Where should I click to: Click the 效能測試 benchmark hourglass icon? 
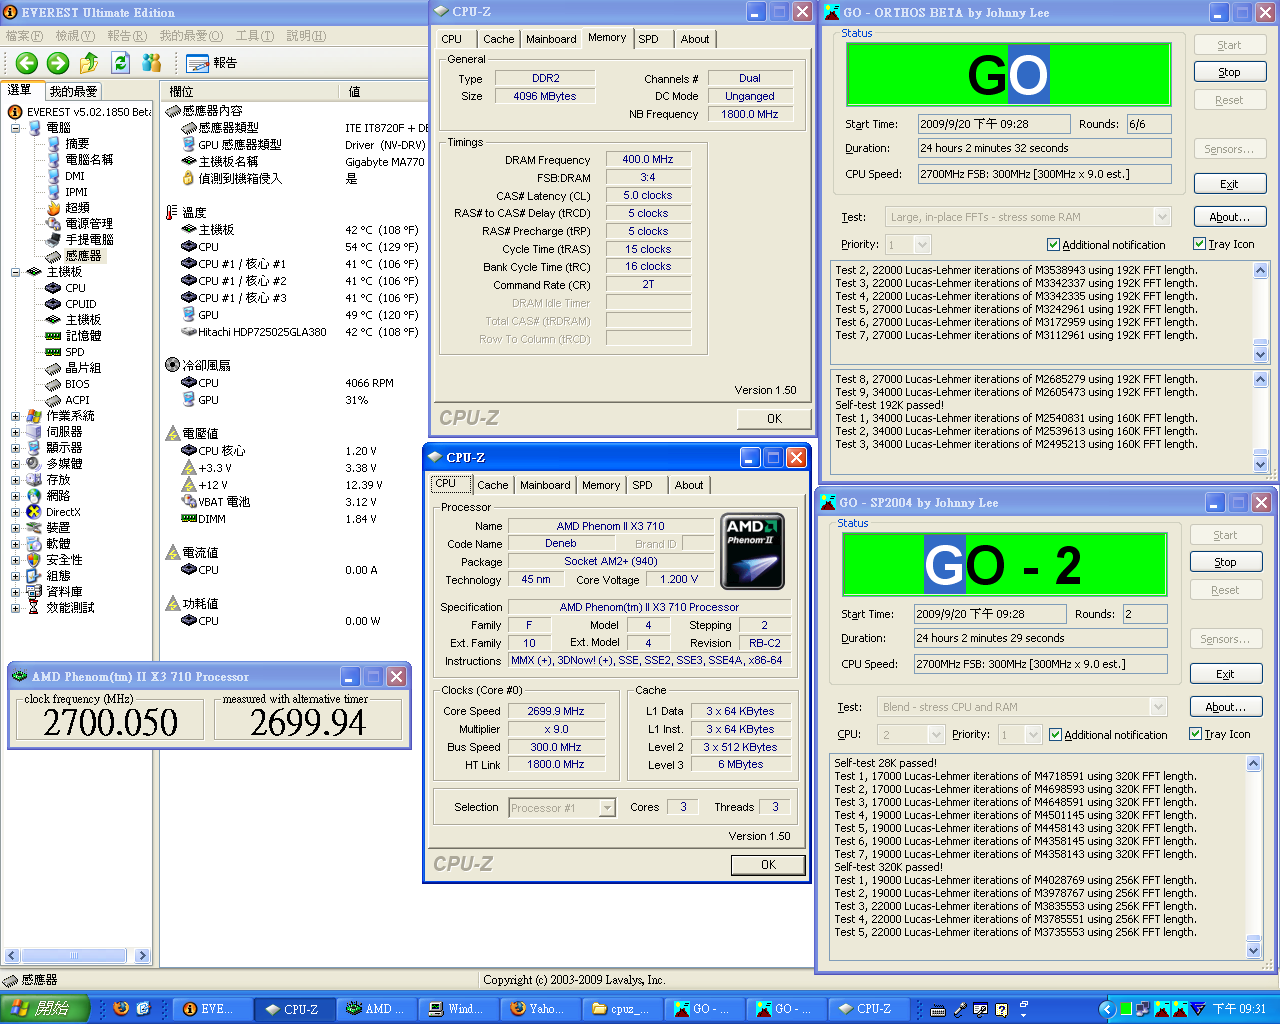34,608
